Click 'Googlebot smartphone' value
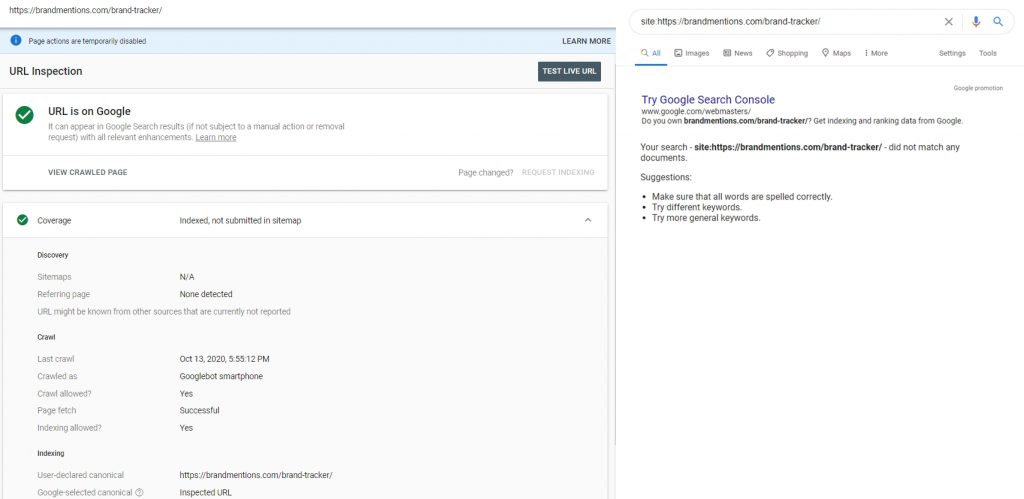 [221, 376]
